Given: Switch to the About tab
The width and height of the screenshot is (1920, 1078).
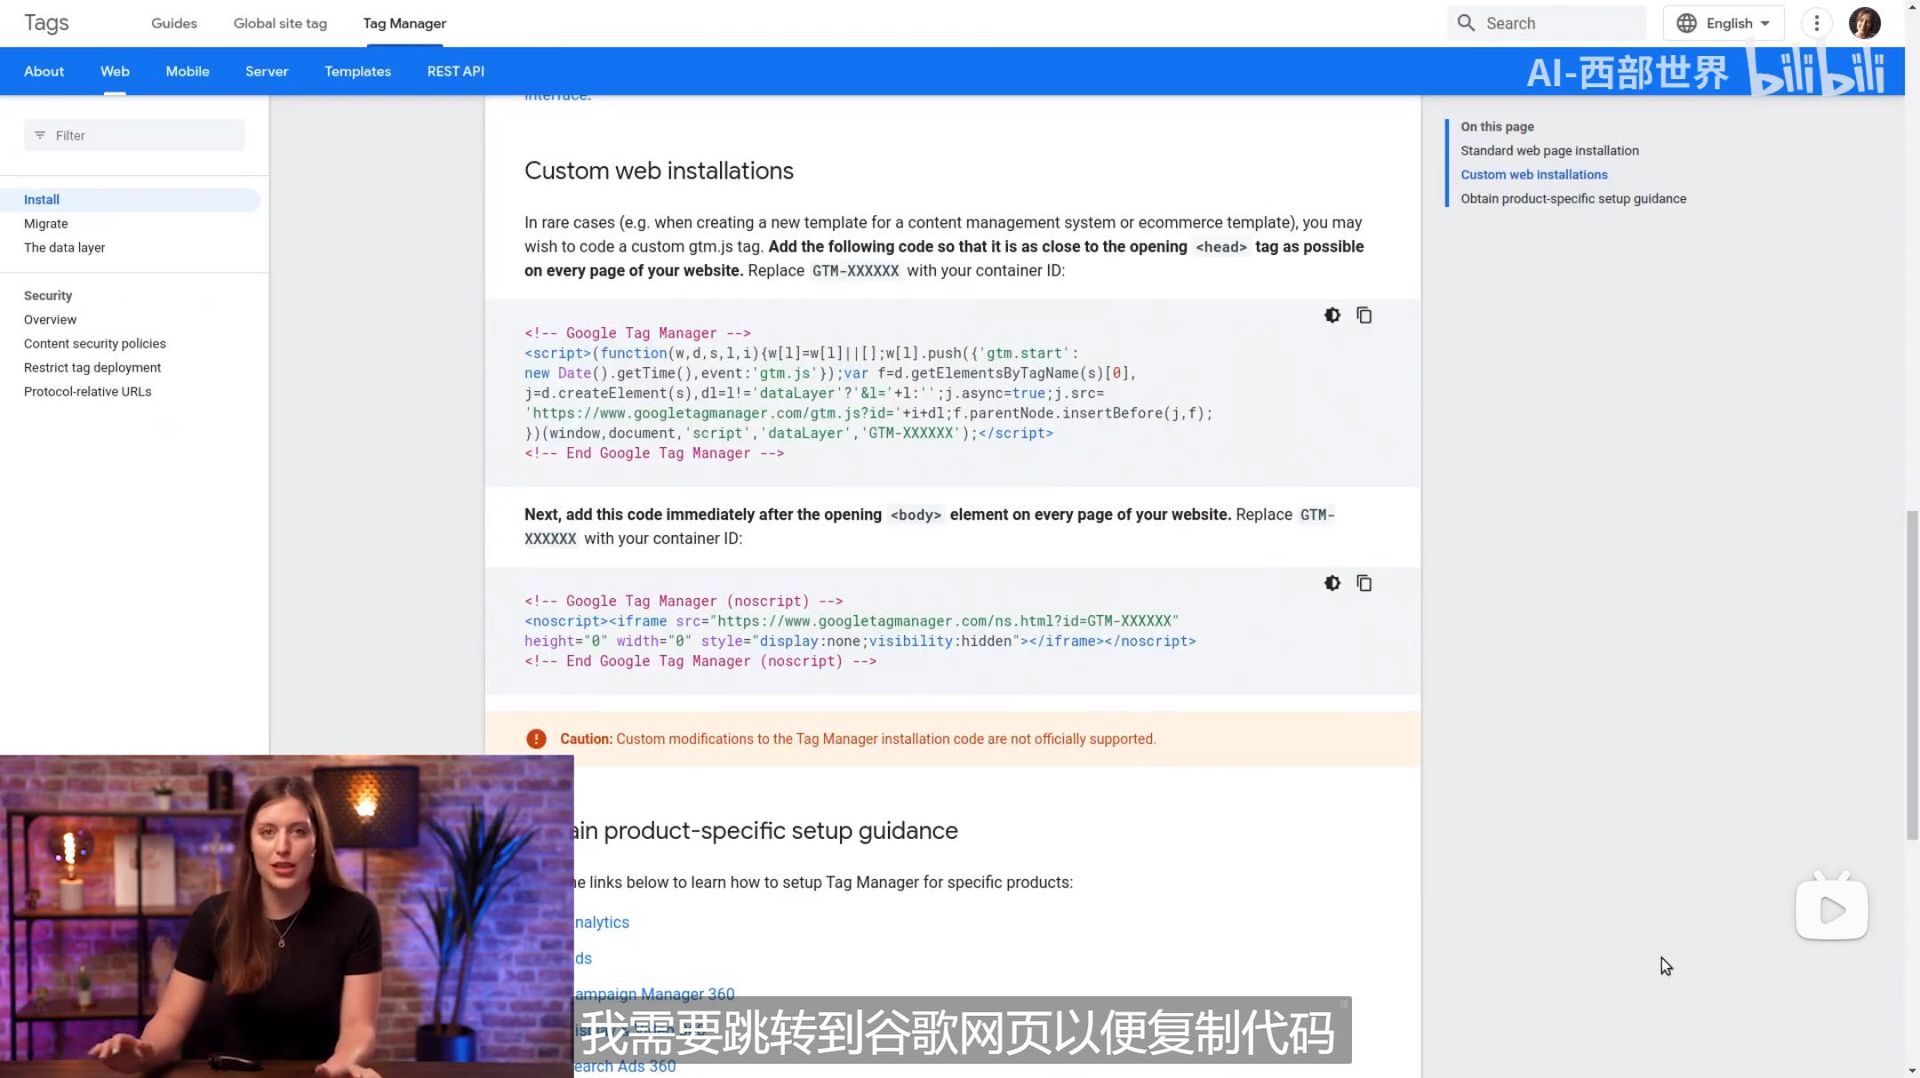Looking at the screenshot, I should 44,71.
